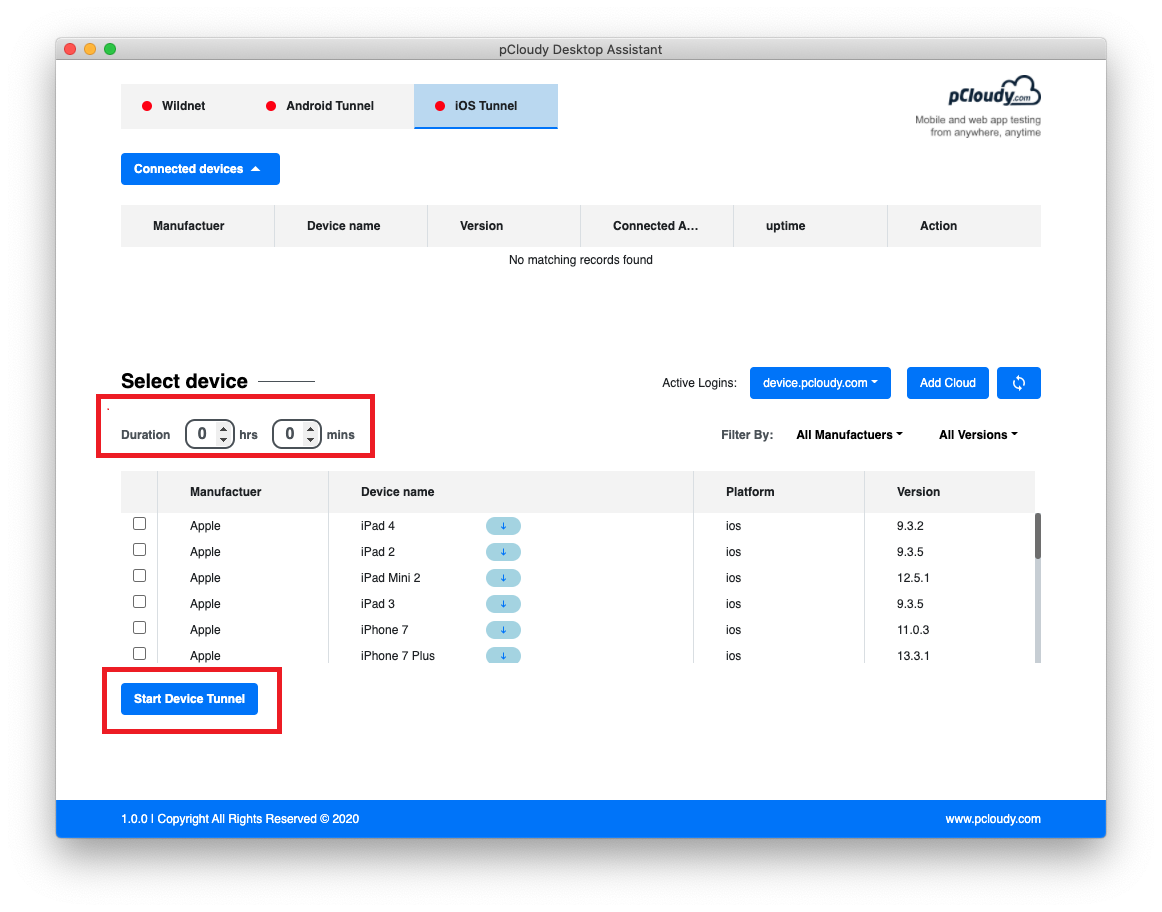Viewport: 1162px width, 912px height.
Task: Increase hours with the up stepper arrow
Action: [x=224, y=428]
